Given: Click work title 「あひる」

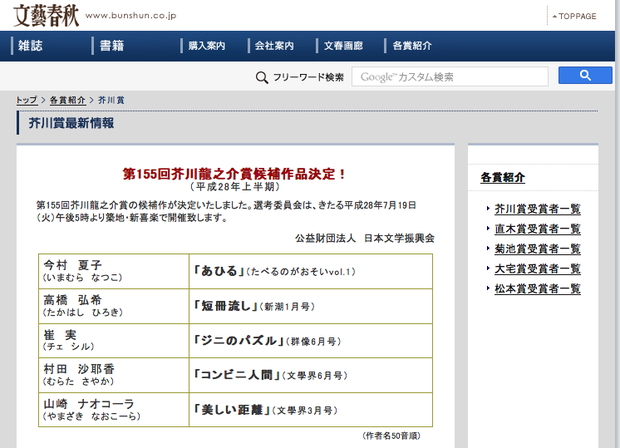Looking at the screenshot, I should pyautogui.click(x=219, y=271).
